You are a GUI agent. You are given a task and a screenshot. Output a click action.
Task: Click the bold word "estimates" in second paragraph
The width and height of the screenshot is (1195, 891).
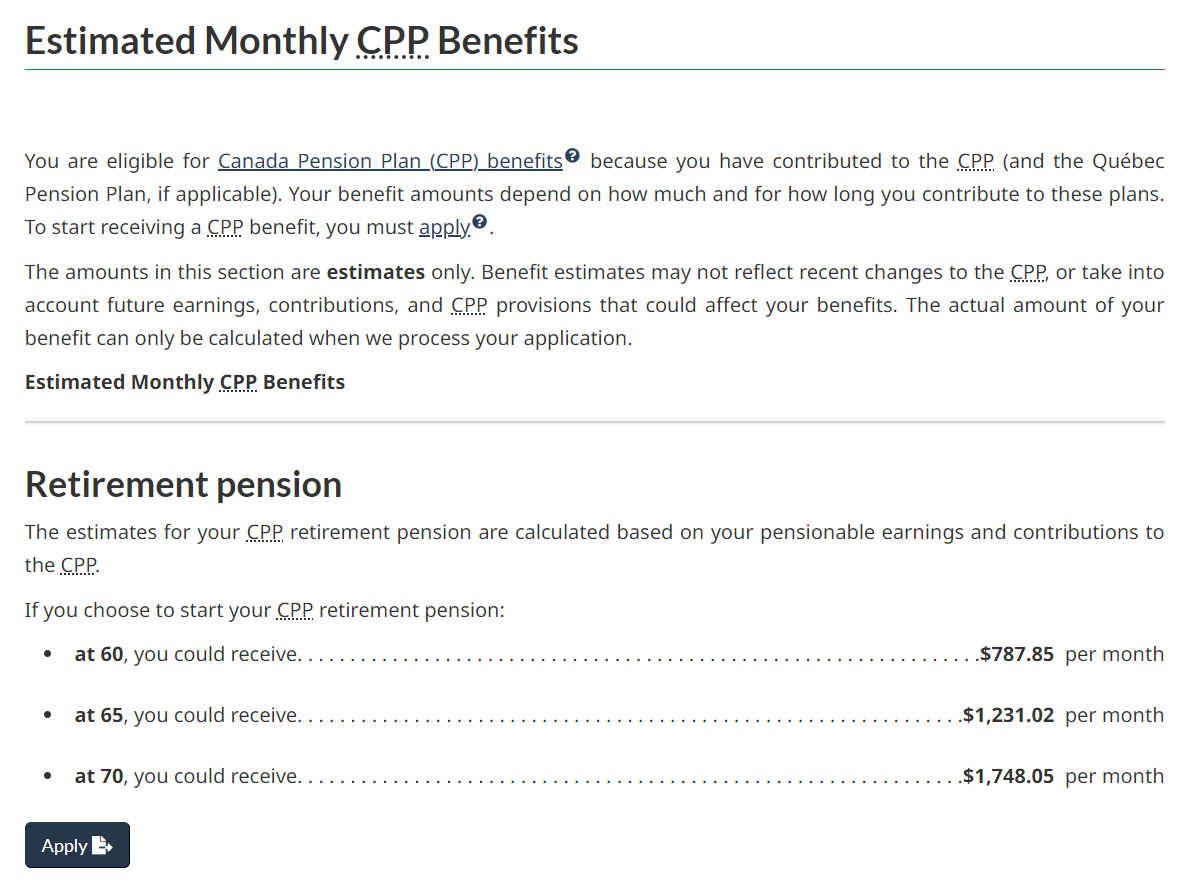tap(375, 272)
